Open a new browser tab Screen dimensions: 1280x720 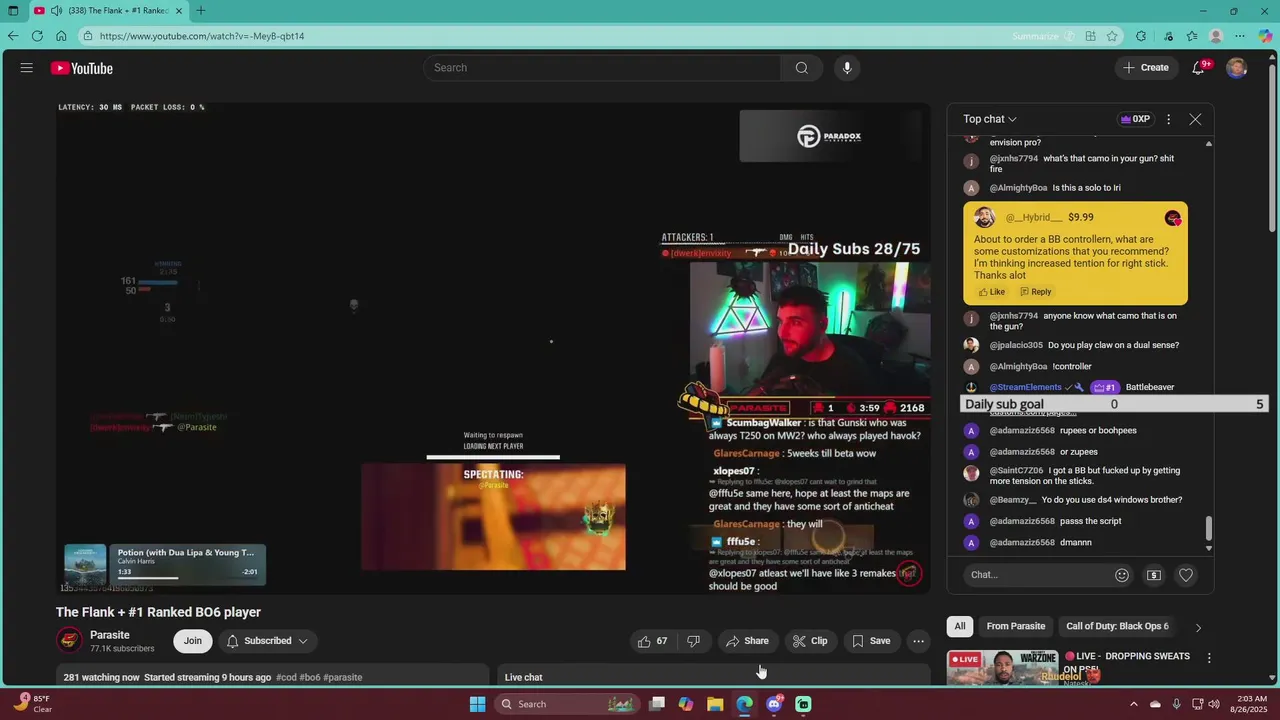201,11
